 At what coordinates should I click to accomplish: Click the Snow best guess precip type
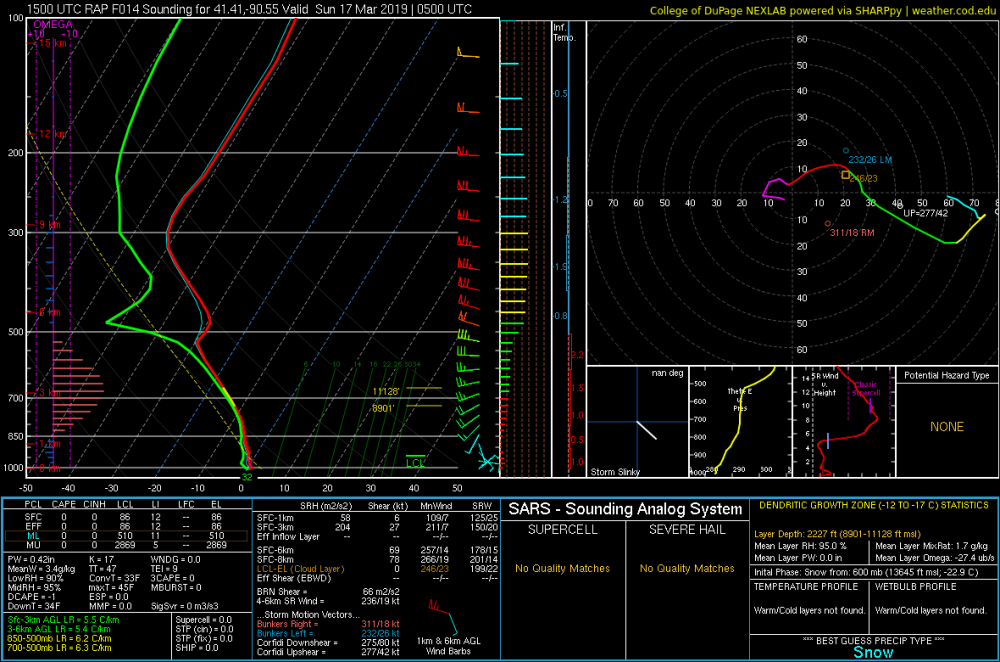pos(873,652)
